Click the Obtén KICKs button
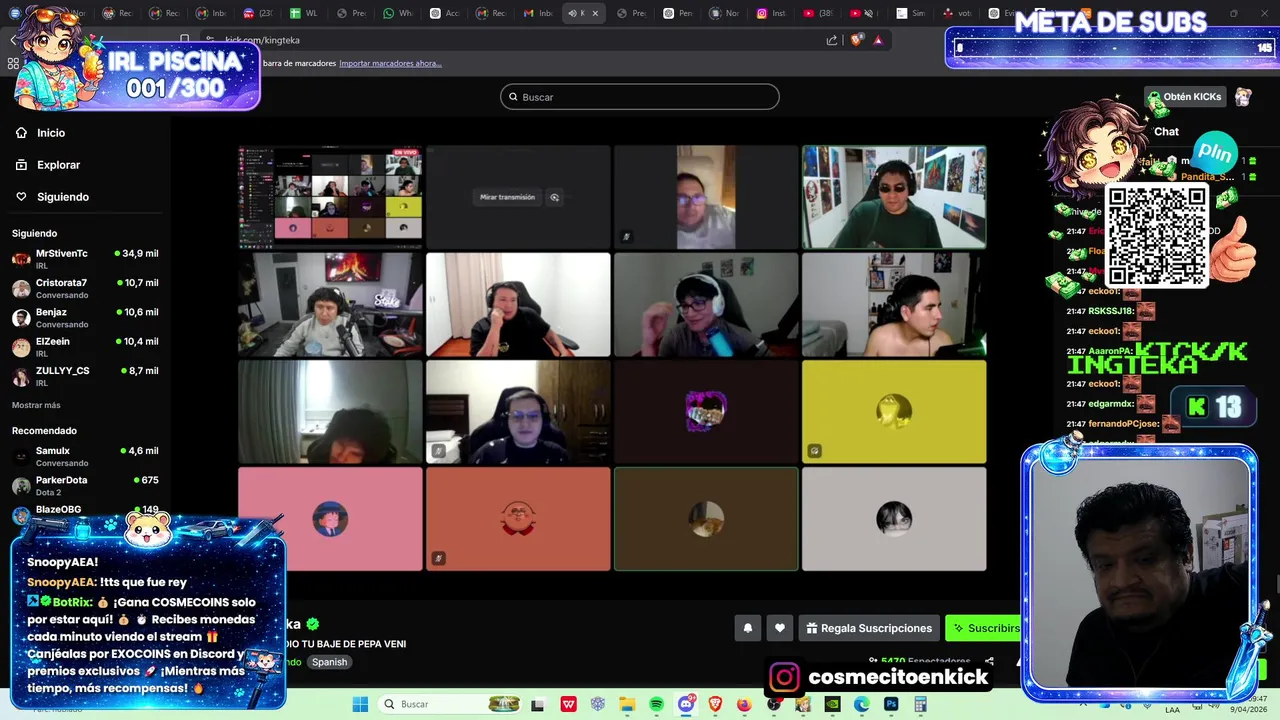Image resolution: width=1280 pixels, height=720 pixels. click(1185, 97)
